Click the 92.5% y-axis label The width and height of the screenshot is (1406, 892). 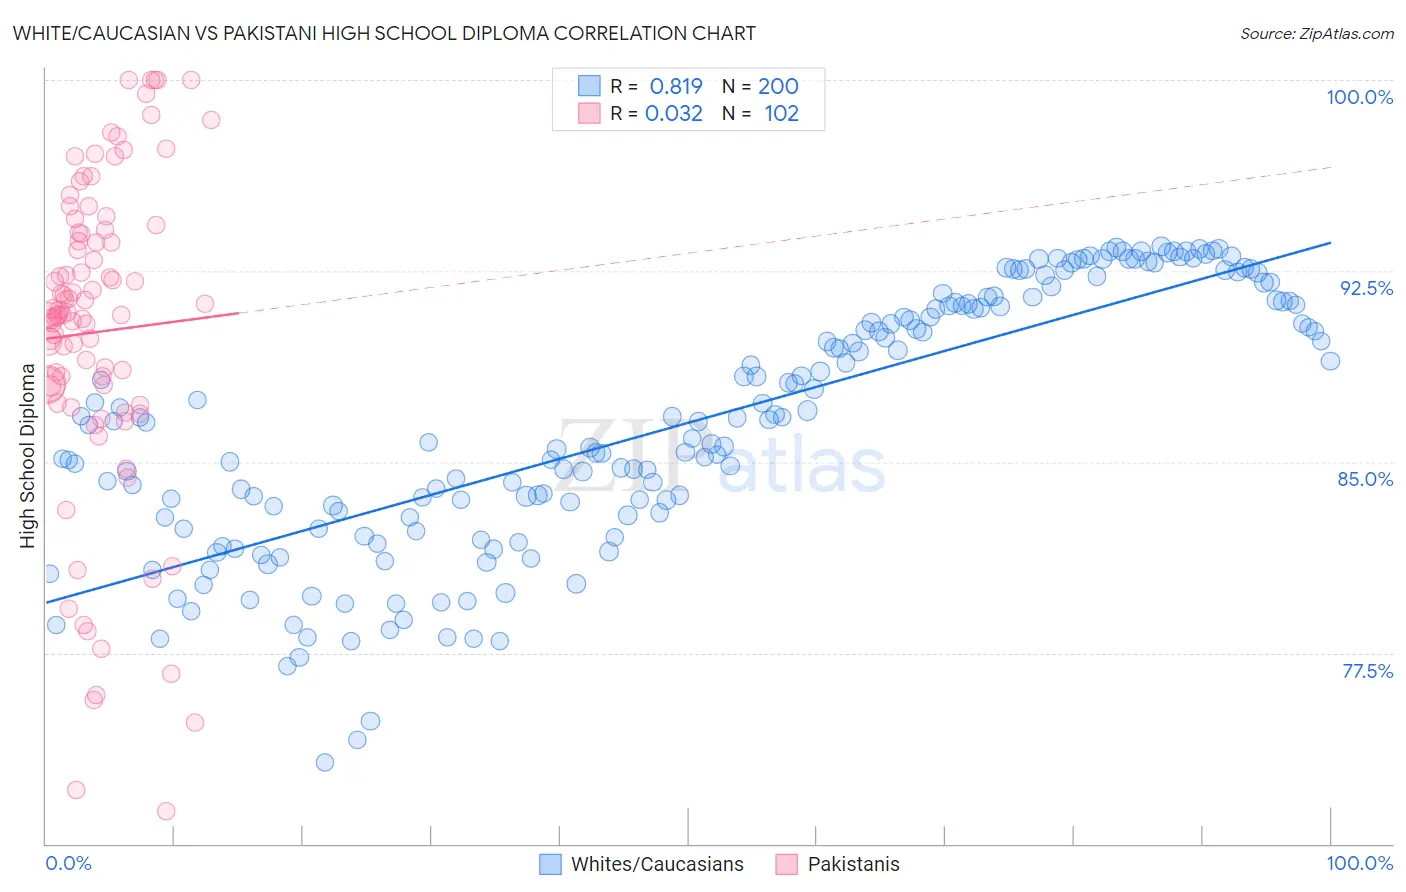(x=1366, y=288)
